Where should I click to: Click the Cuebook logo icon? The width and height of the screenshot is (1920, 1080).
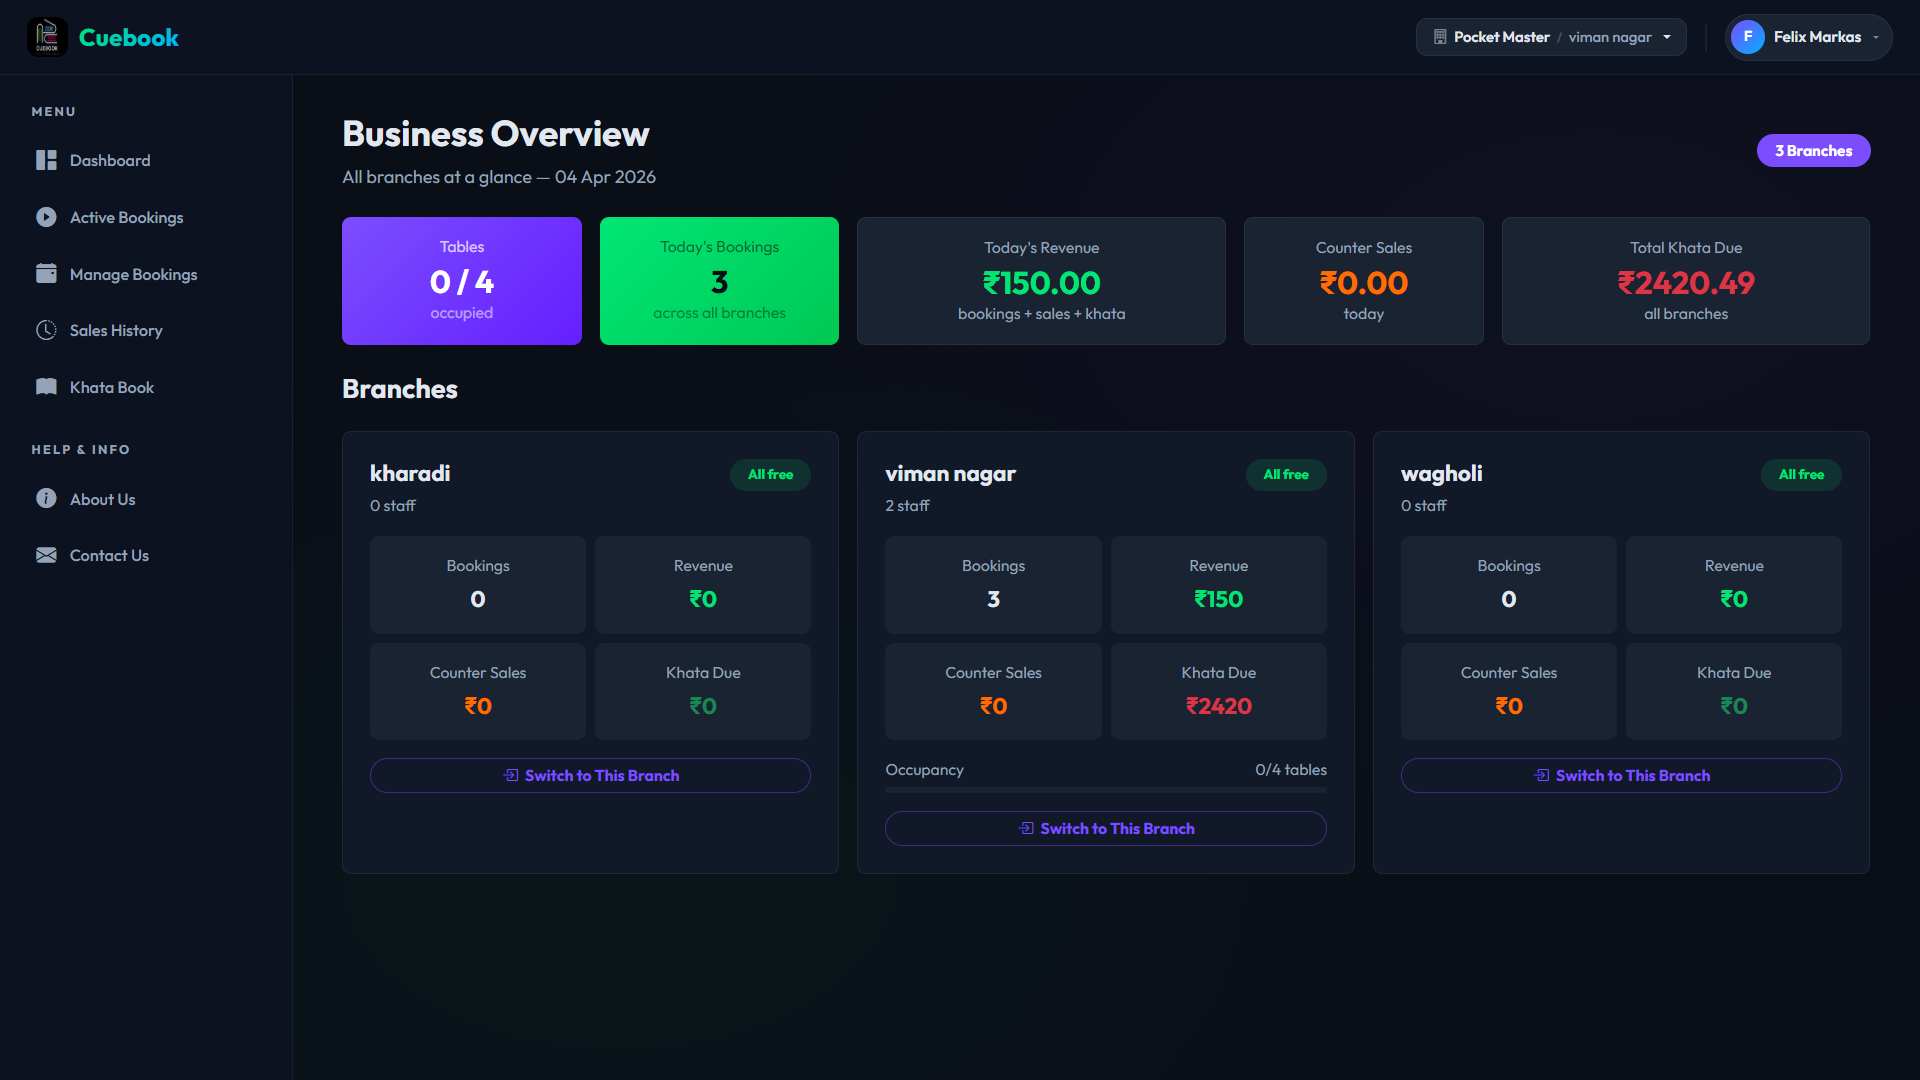(x=47, y=37)
